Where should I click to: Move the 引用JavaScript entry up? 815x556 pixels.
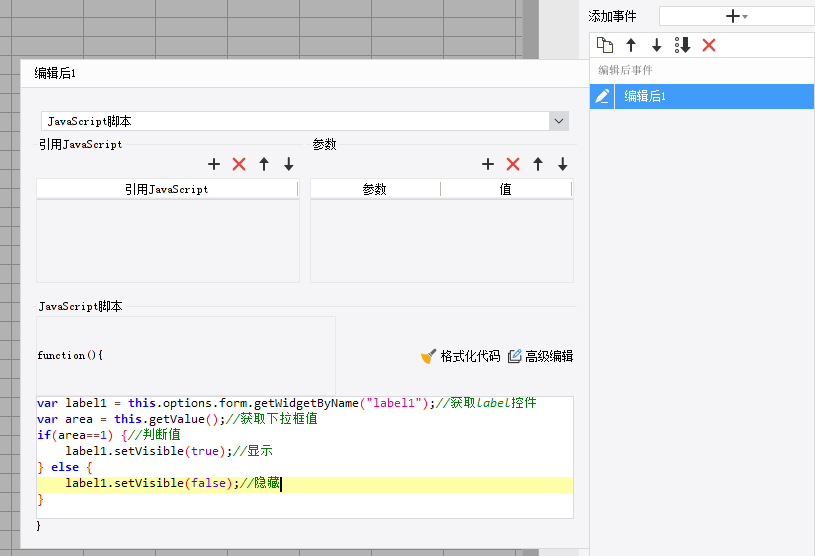[264, 164]
